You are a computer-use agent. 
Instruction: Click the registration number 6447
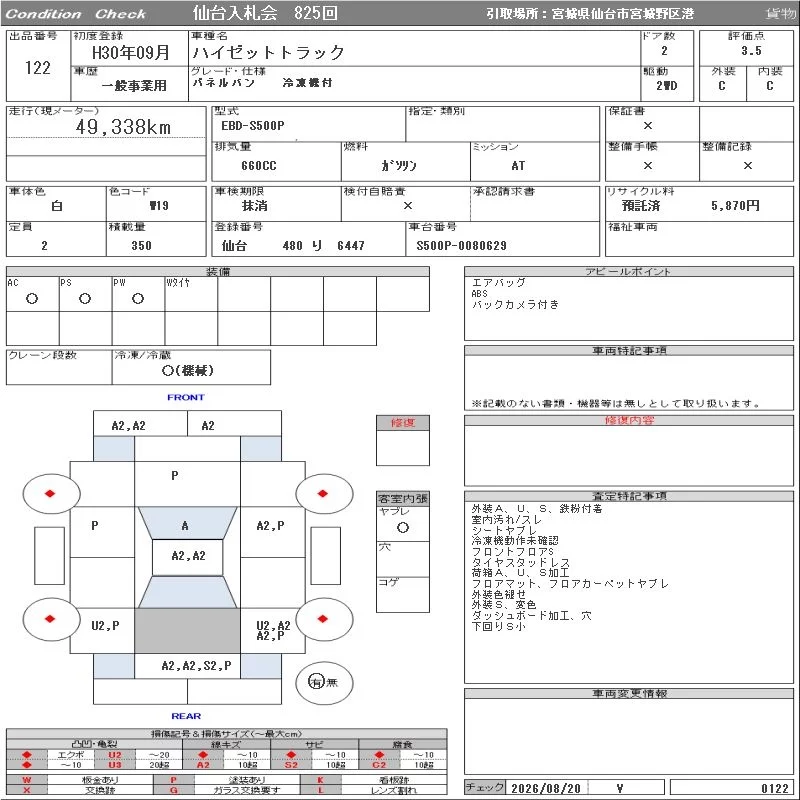tap(351, 246)
